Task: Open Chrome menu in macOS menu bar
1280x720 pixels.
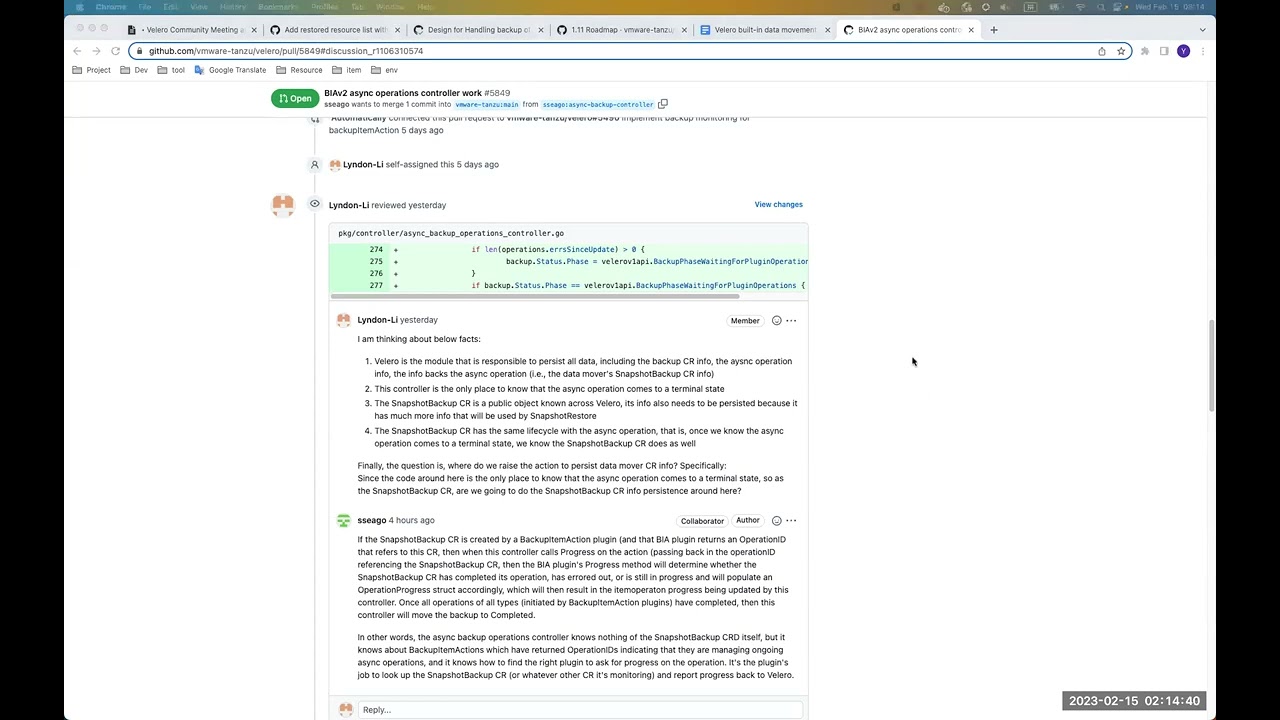Action: pyautogui.click(x=111, y=7)
